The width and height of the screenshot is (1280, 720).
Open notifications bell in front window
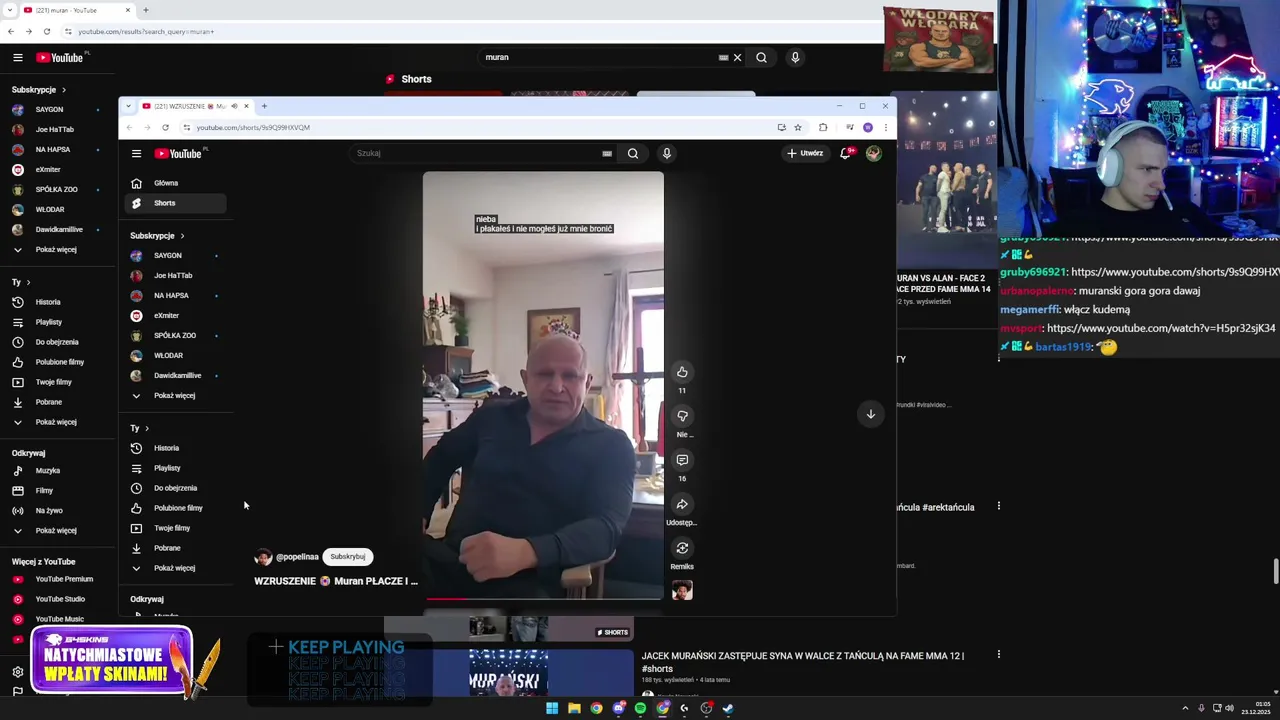(845, 153)
